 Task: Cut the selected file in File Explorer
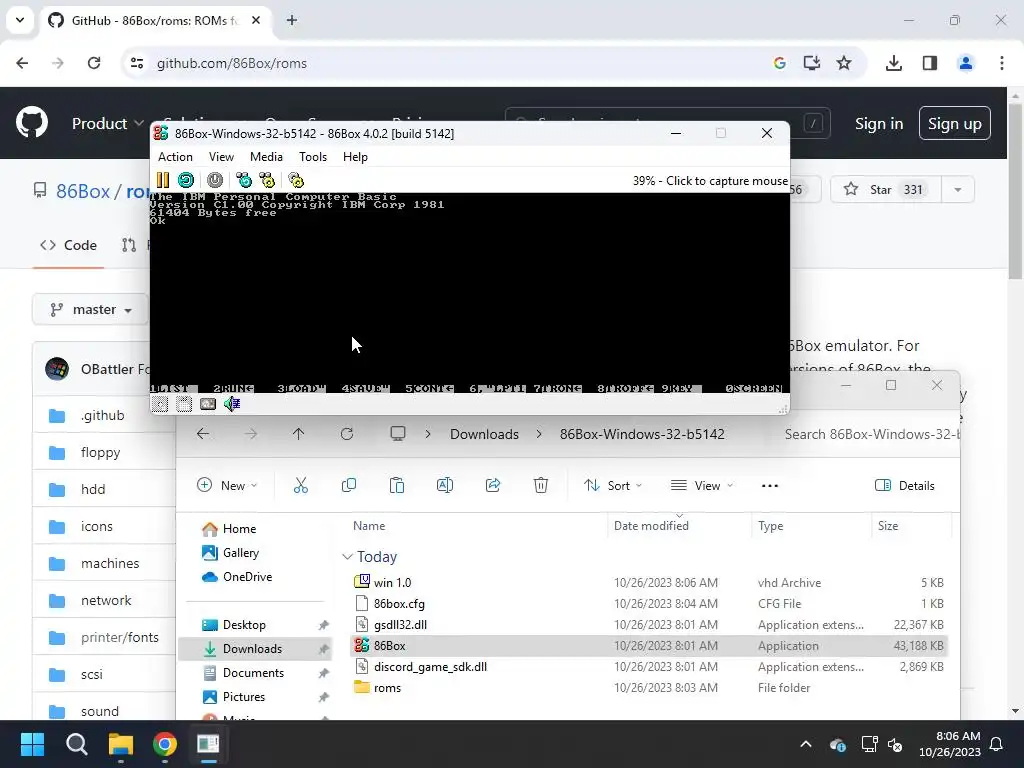[300, 485]
